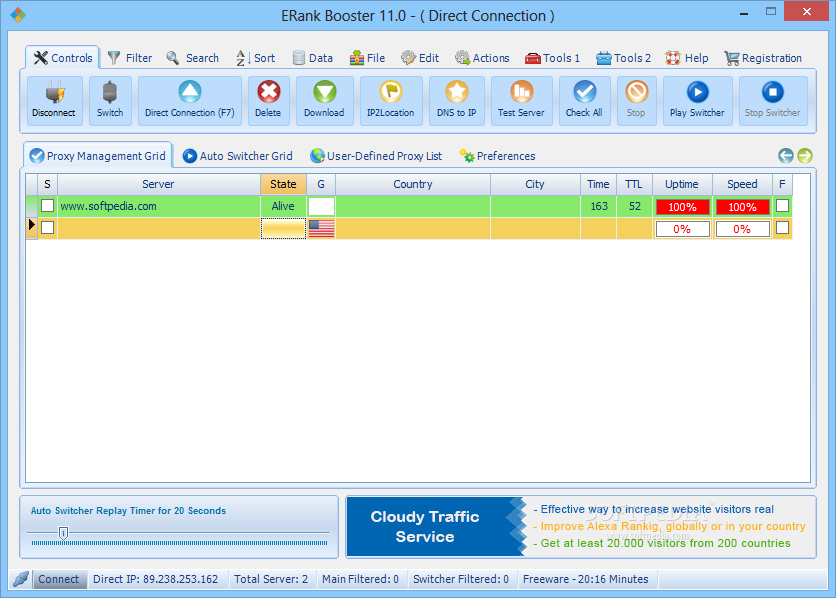The height and width of the screenshot is (598, 836).
Task: Click the Uptime column header
Action: click(682, 184)
